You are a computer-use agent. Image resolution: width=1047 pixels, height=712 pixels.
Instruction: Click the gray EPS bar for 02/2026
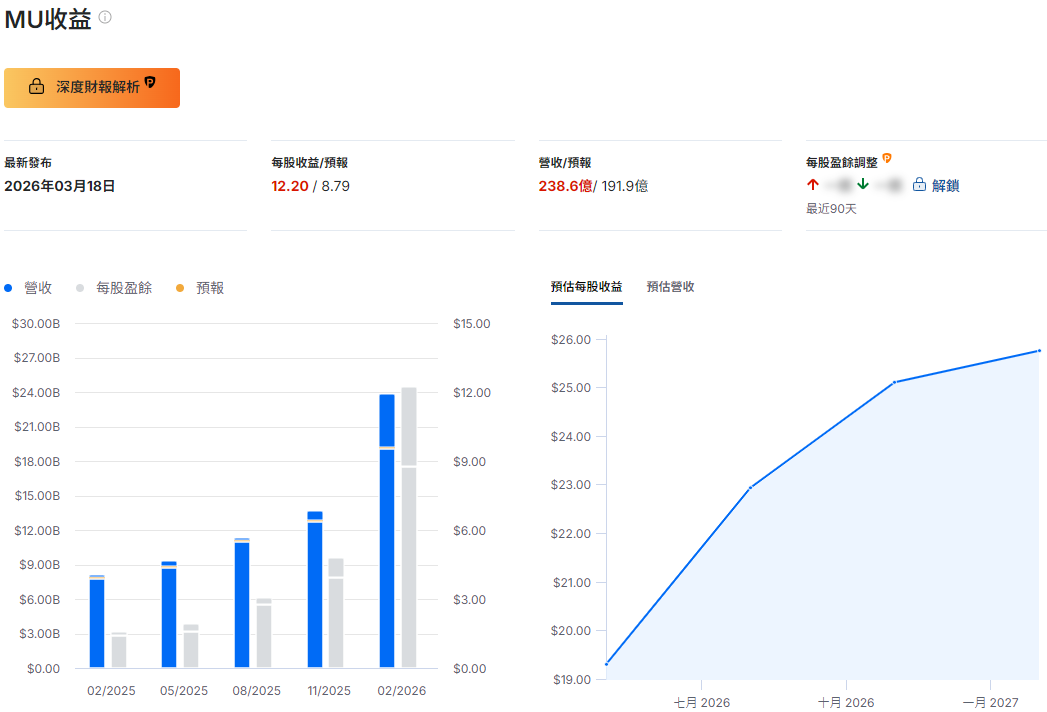tap(409, 528)
